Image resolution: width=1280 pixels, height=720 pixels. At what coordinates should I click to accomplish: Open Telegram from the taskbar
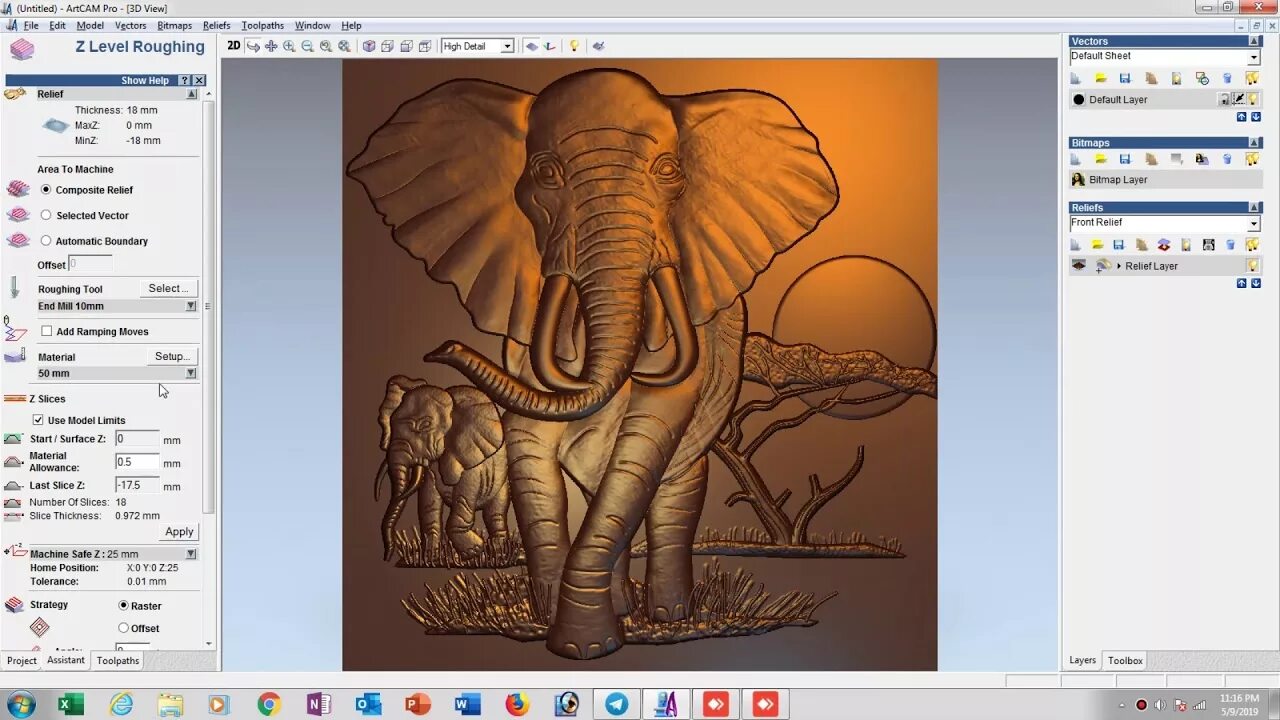[617, 704]
